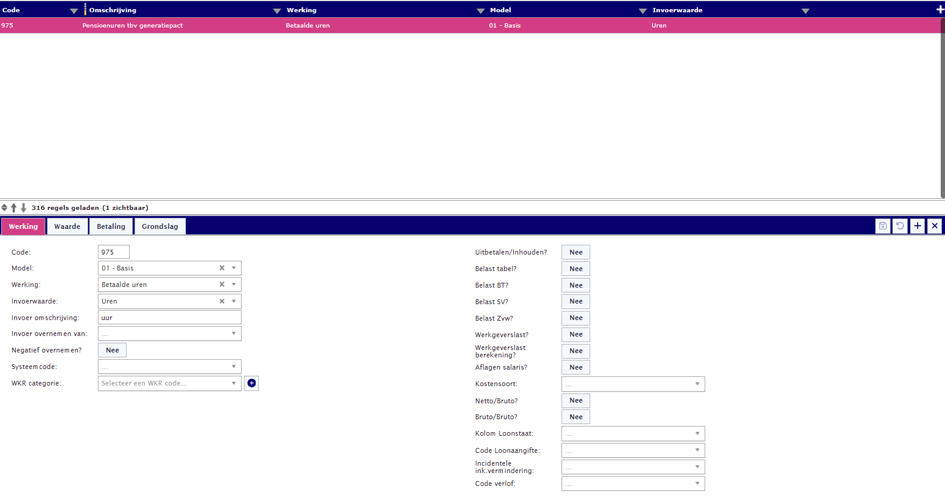Open filter on Code column

click(x=74, y=11)
